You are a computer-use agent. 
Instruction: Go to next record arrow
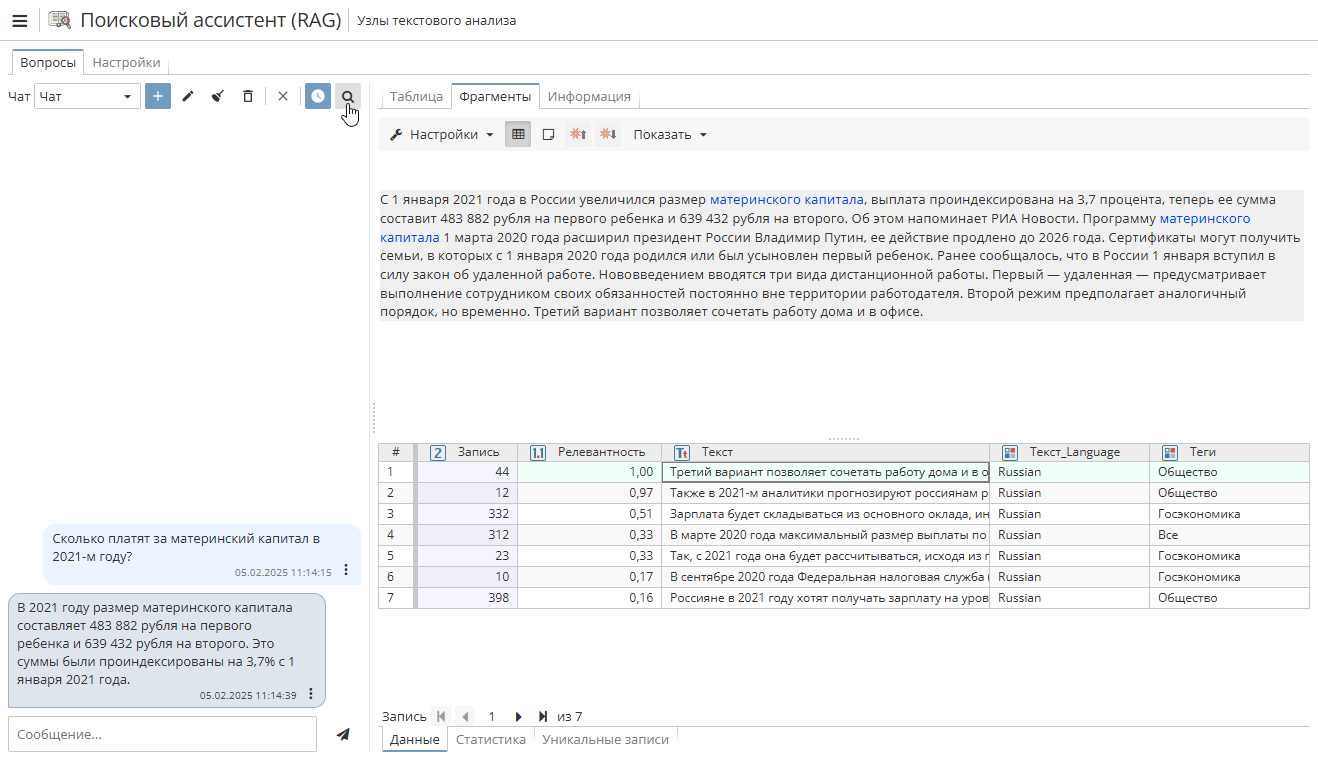coord(518,716)
